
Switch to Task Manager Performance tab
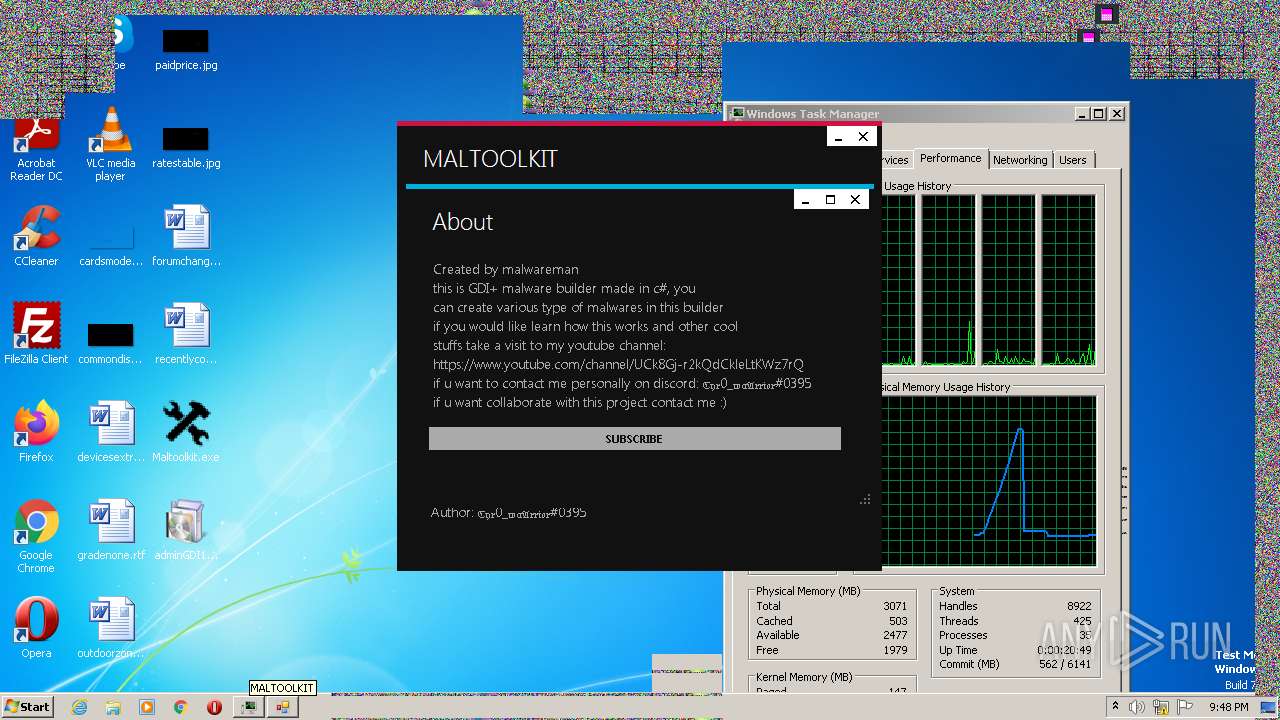point(950,158)
